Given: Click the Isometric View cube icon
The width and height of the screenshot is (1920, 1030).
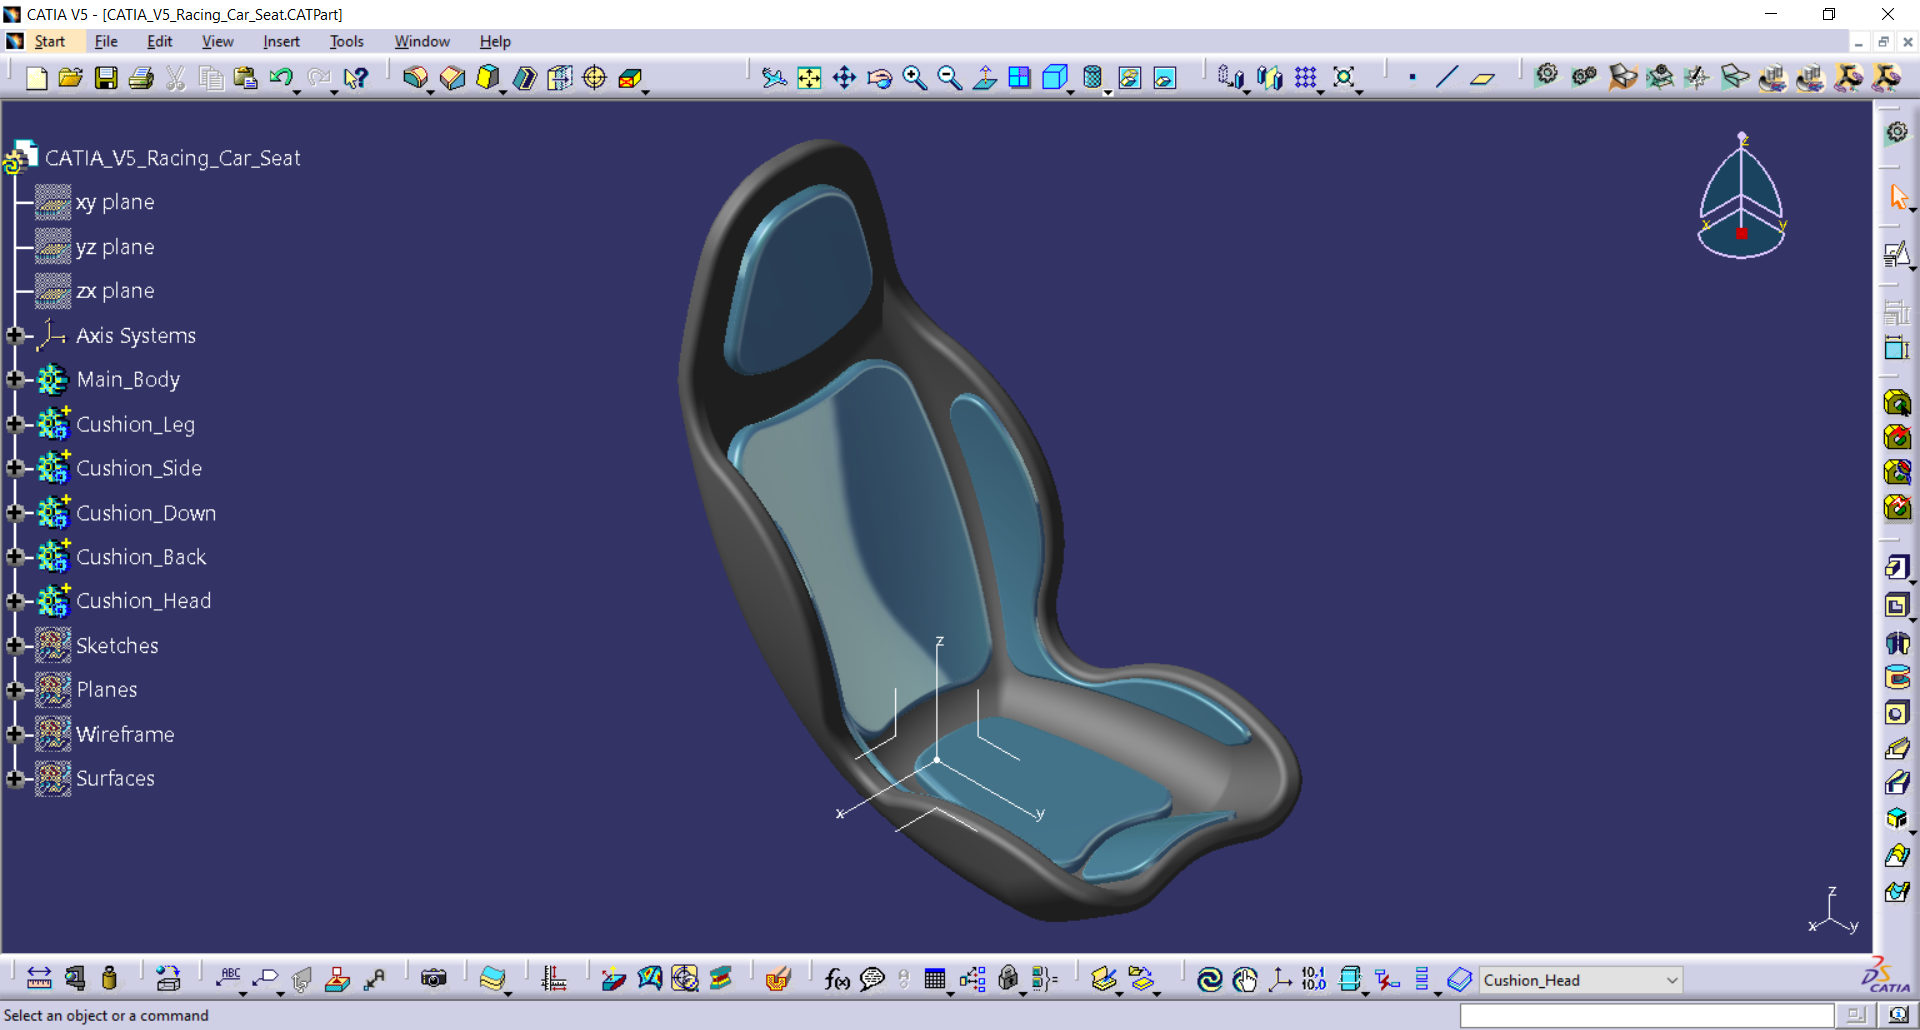Looking at the screenshot, I should click(x=1055, y=78).
